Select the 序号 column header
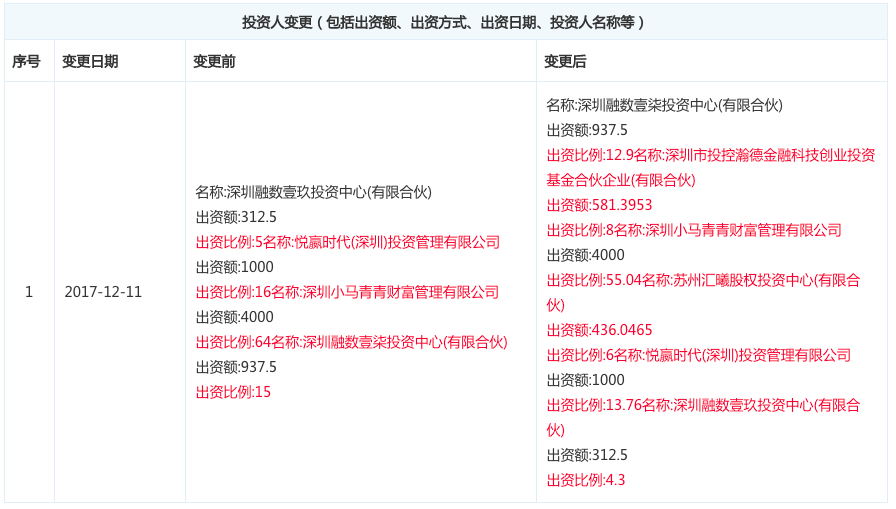 click(x=26, y=61)
